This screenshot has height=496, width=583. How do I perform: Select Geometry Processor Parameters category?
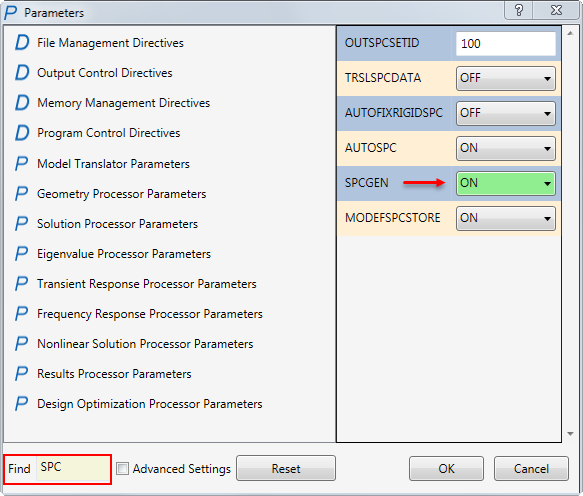pyautogui.click(x=121, y=194)
